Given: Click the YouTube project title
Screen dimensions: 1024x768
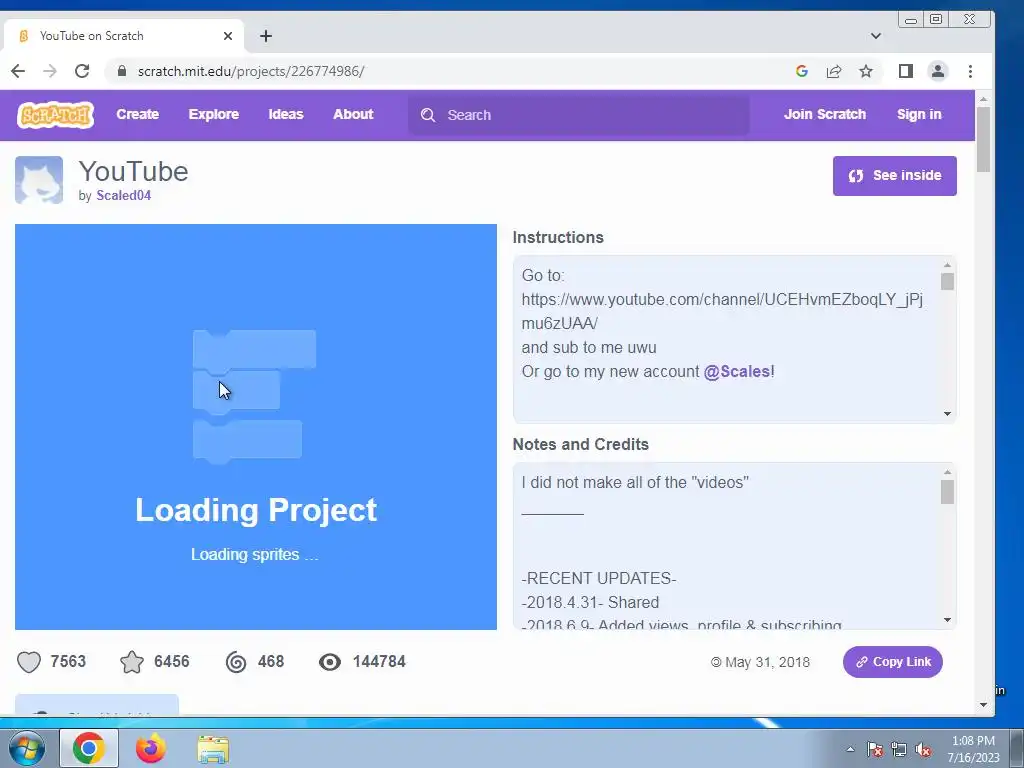Looking at the screenshot, I should pos(133,171).
